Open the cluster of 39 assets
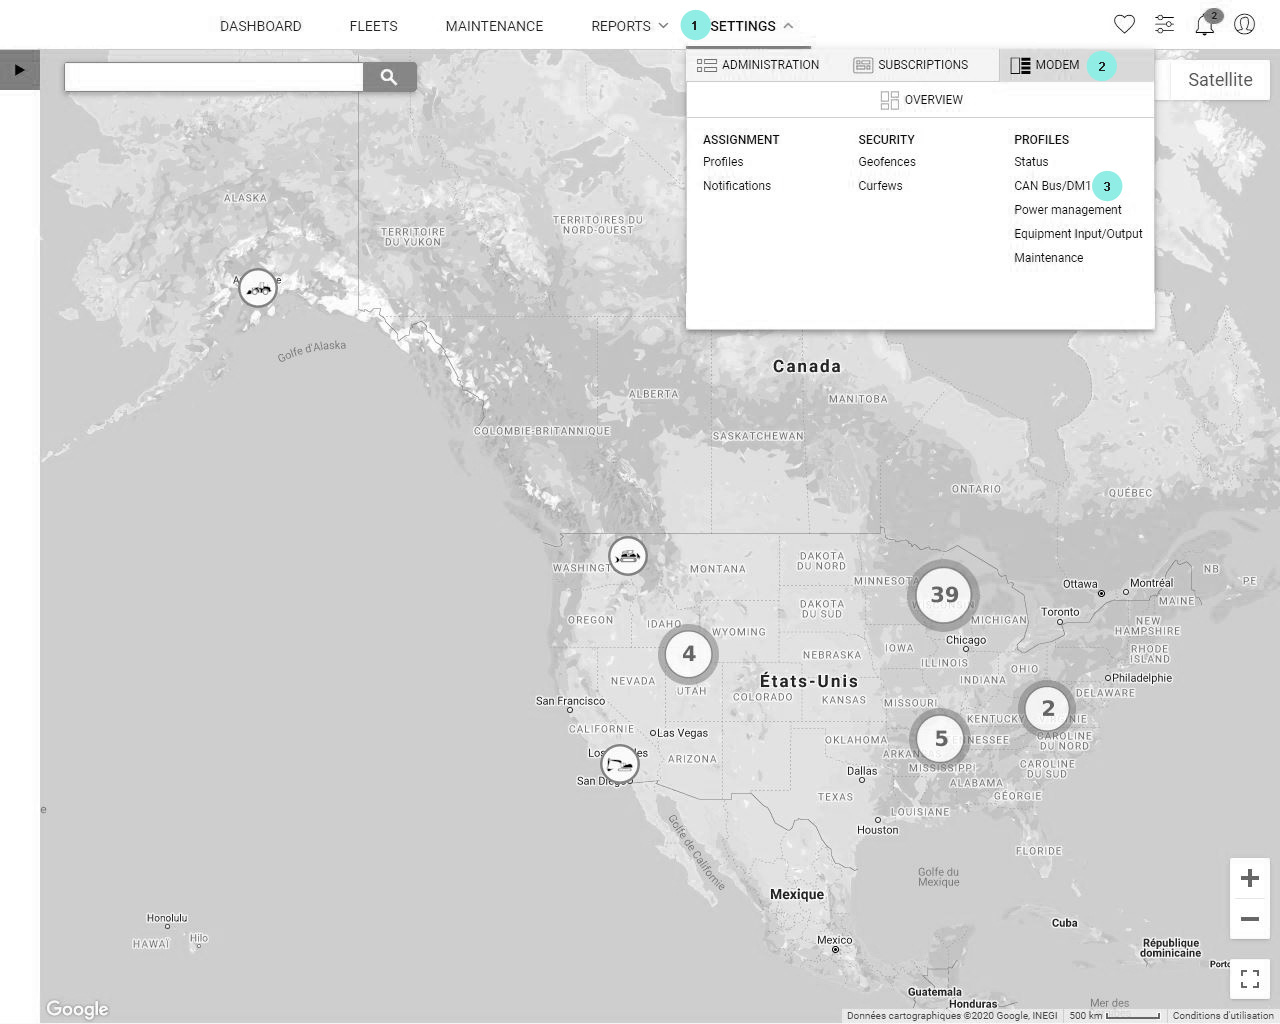 [943, 595]
